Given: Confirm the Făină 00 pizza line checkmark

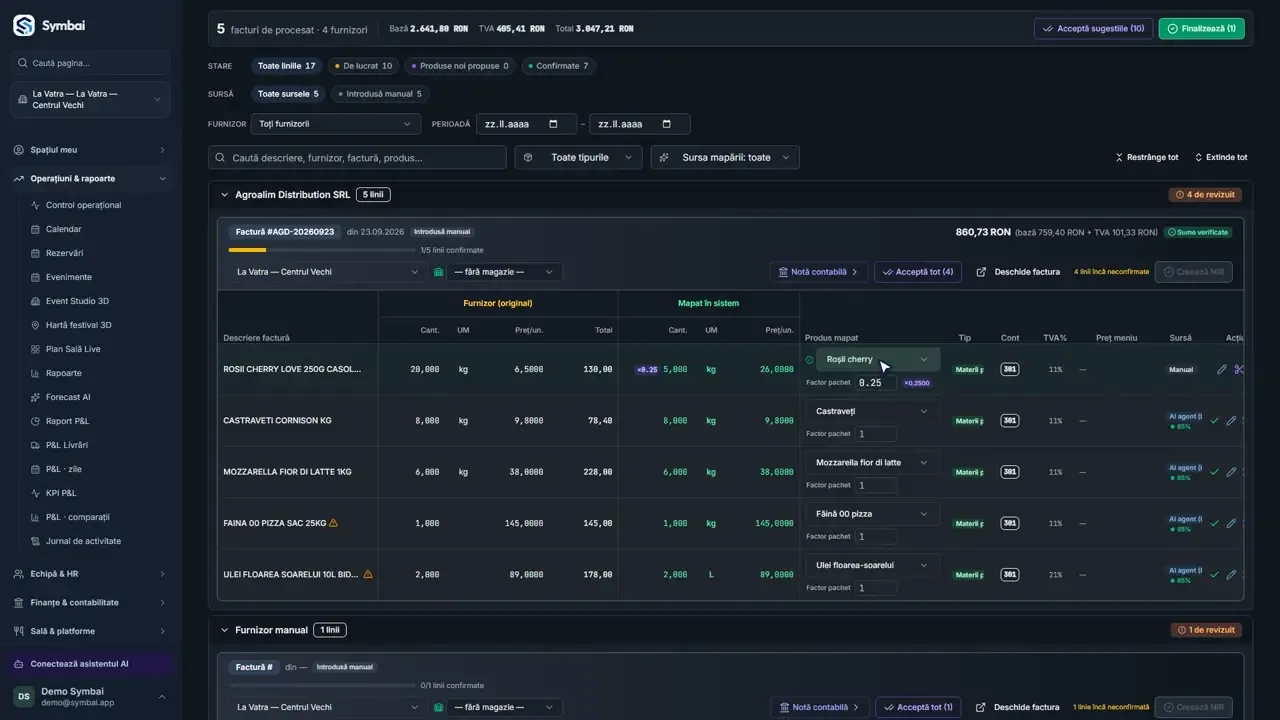Looking at the screenshot, I should [1214, 523].
